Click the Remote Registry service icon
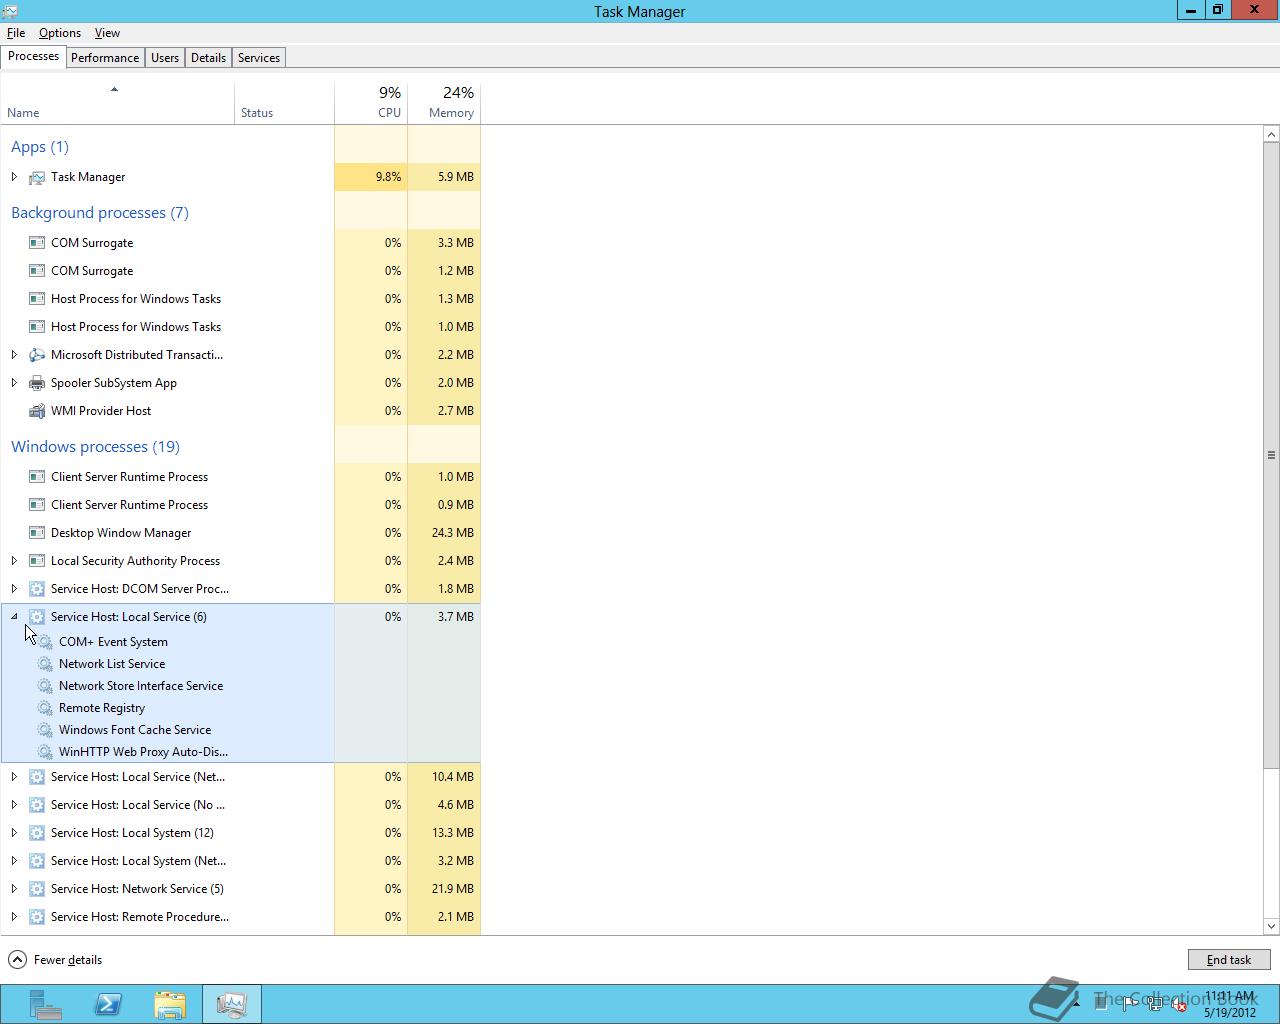 point(45,708)
